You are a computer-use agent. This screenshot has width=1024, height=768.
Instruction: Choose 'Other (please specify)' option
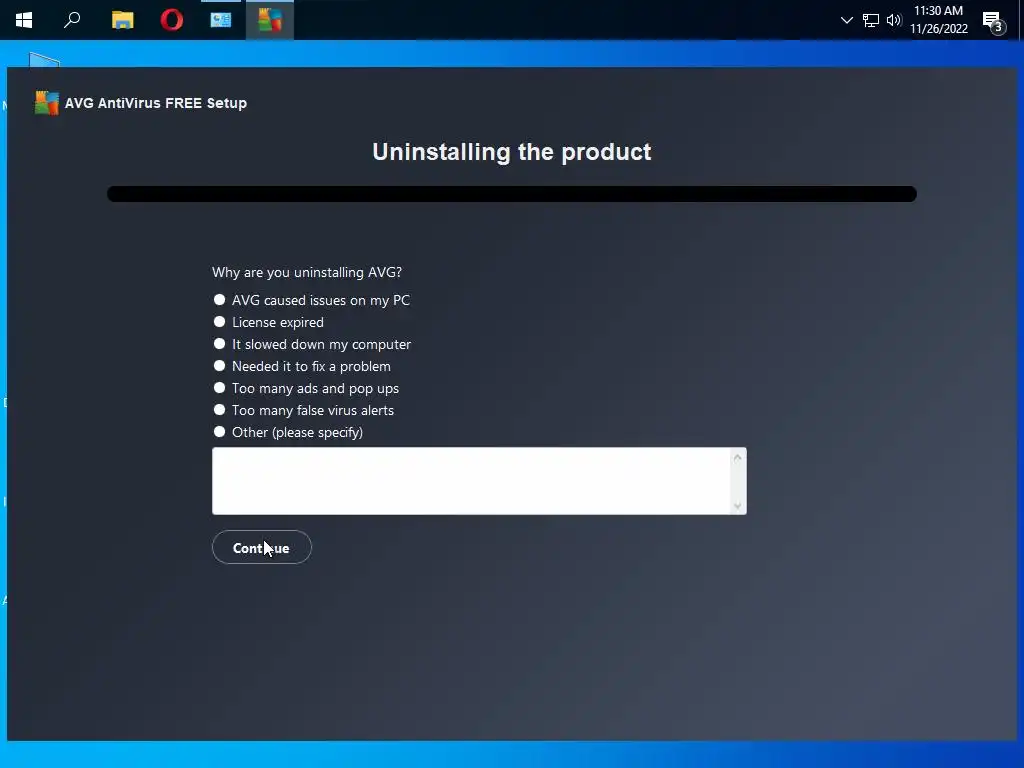(x=287, y=432)
